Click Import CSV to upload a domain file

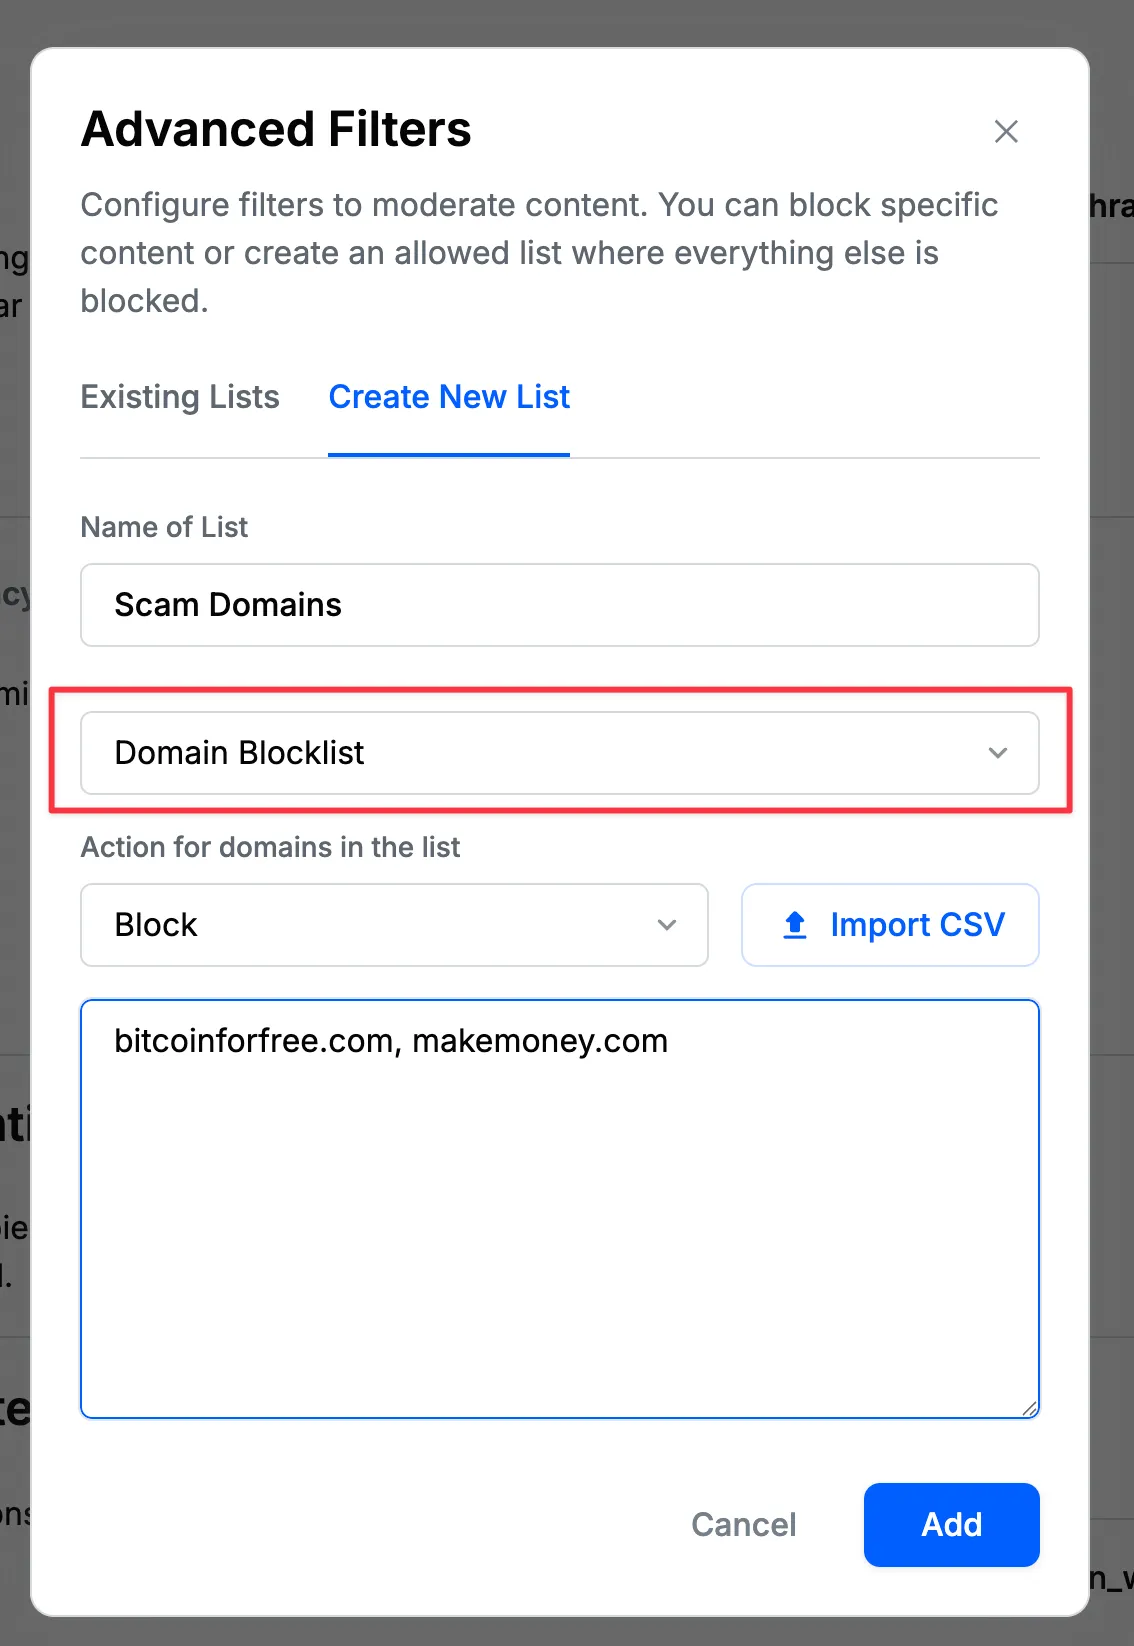[x=889, y=925]
